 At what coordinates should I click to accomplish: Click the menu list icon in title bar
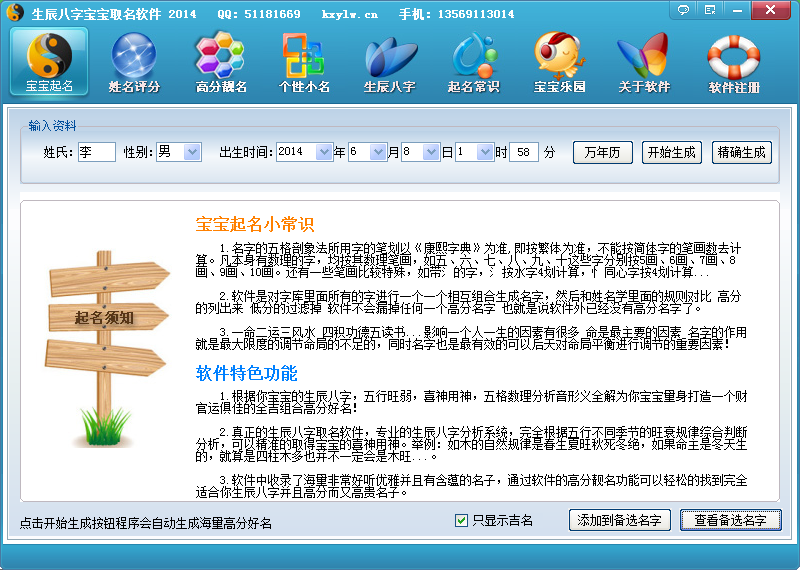710,10
